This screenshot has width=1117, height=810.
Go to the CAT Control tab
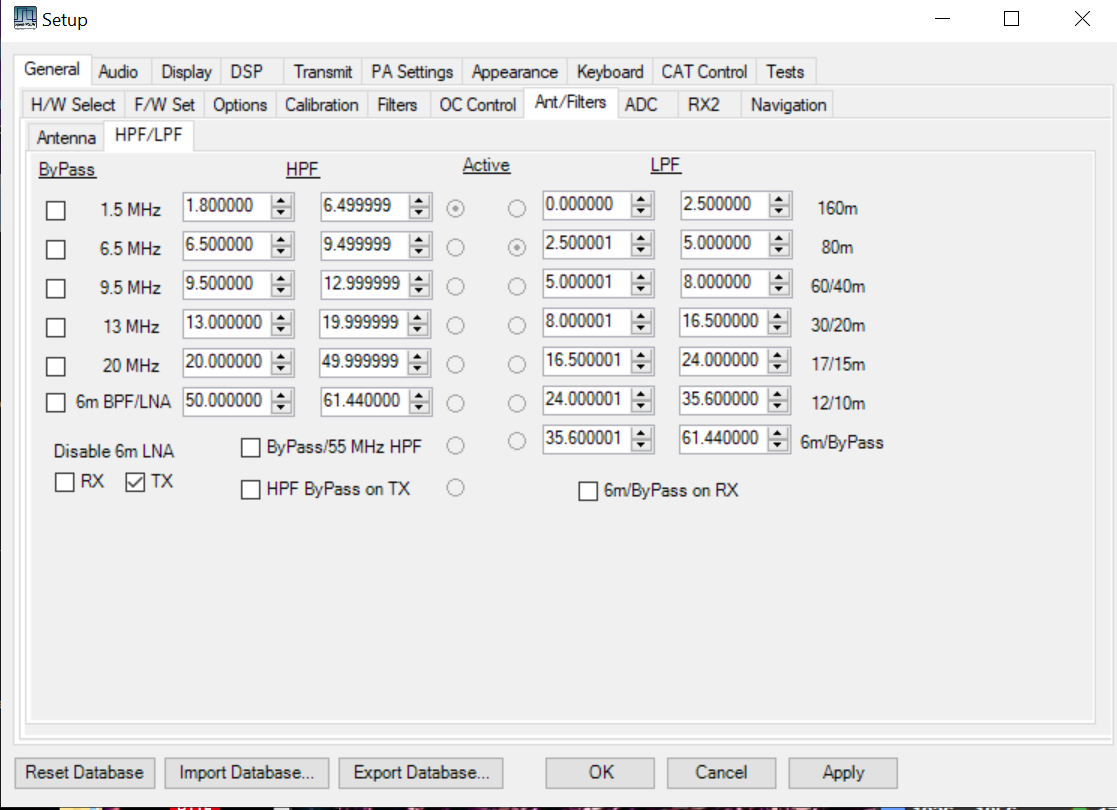pyautogui.click(x=704, y=72)
